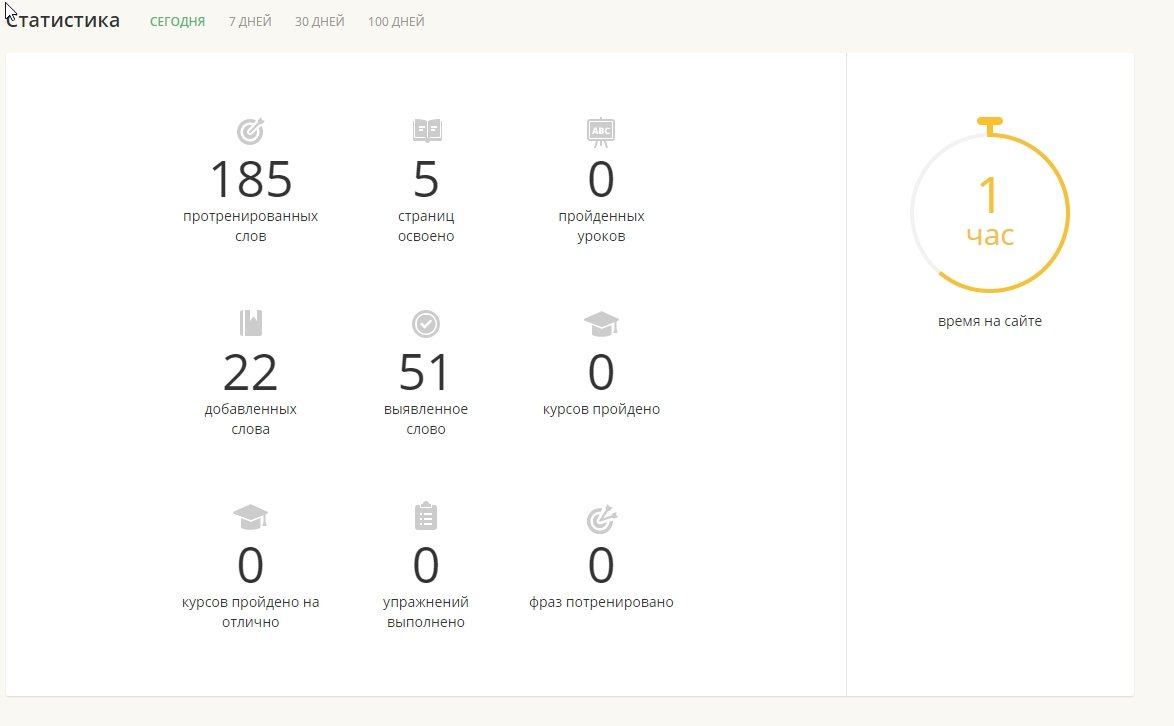The height and width of the screenshot is (726, 1174).
Task: Click the 22 added words count
Action: [250, 373]
